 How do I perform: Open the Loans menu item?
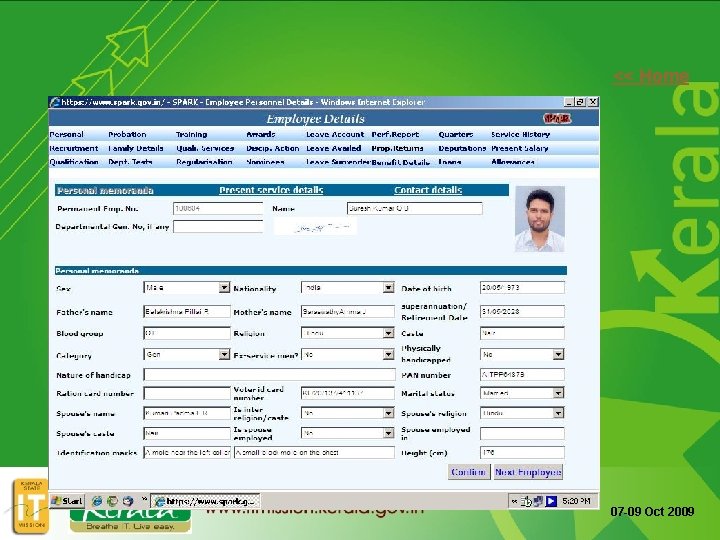point(450,162)
